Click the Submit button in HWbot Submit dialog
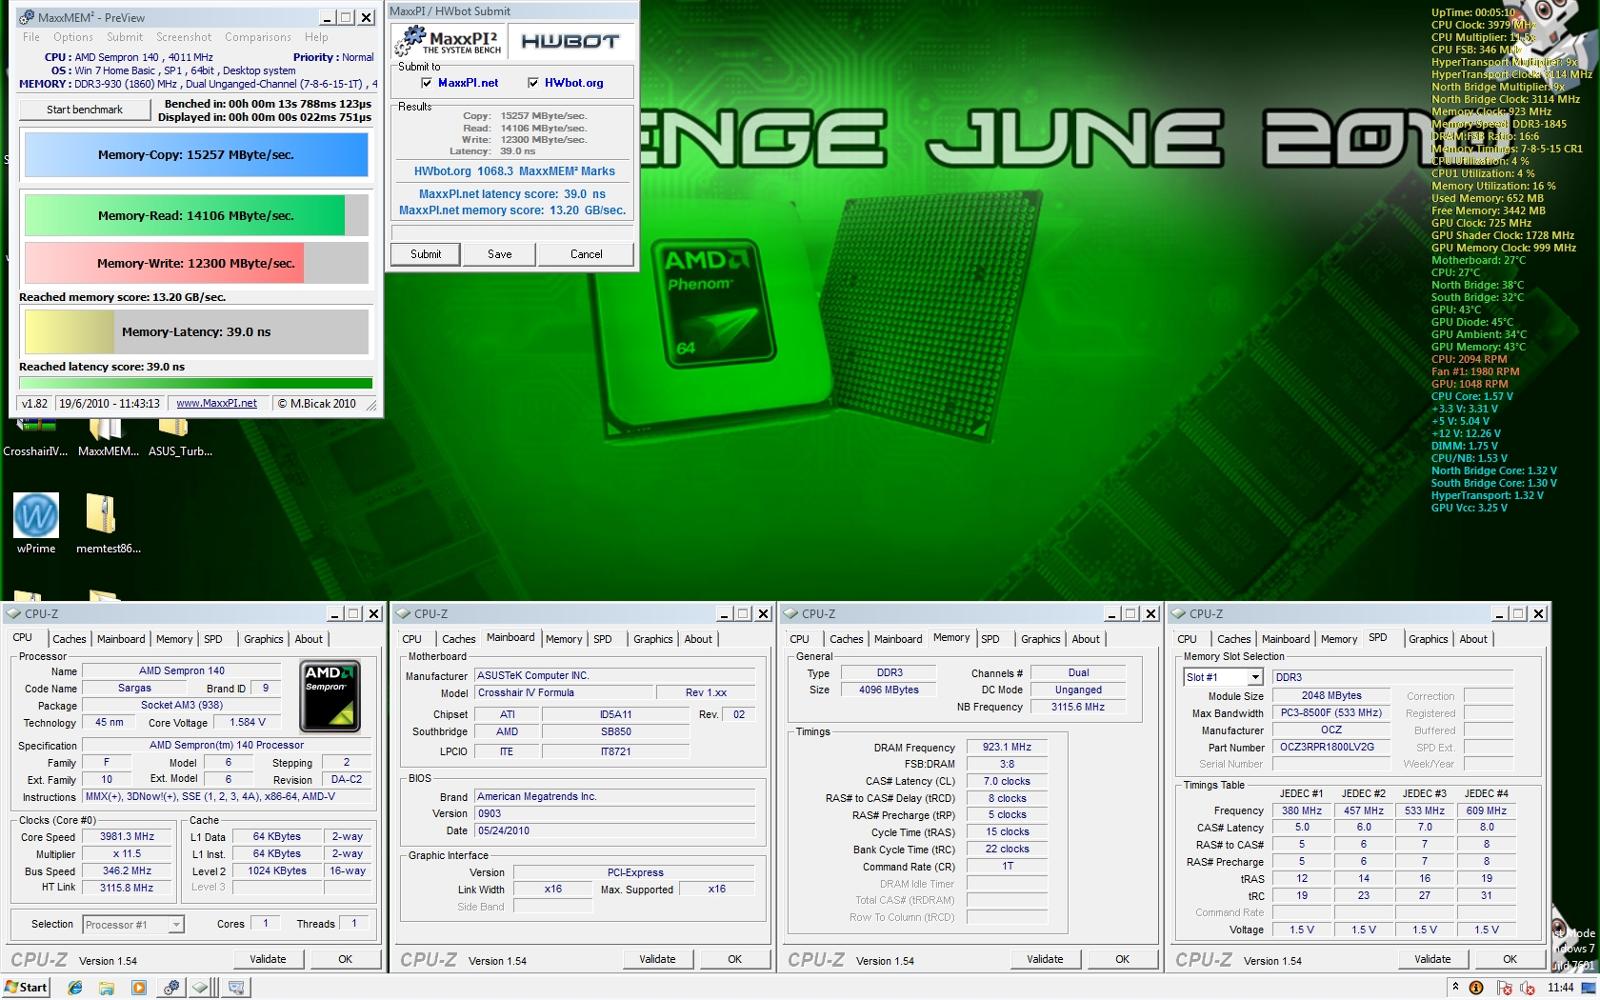Image resolution: width=1600 pixels, height=1000 pixels. tap(425, 254)
